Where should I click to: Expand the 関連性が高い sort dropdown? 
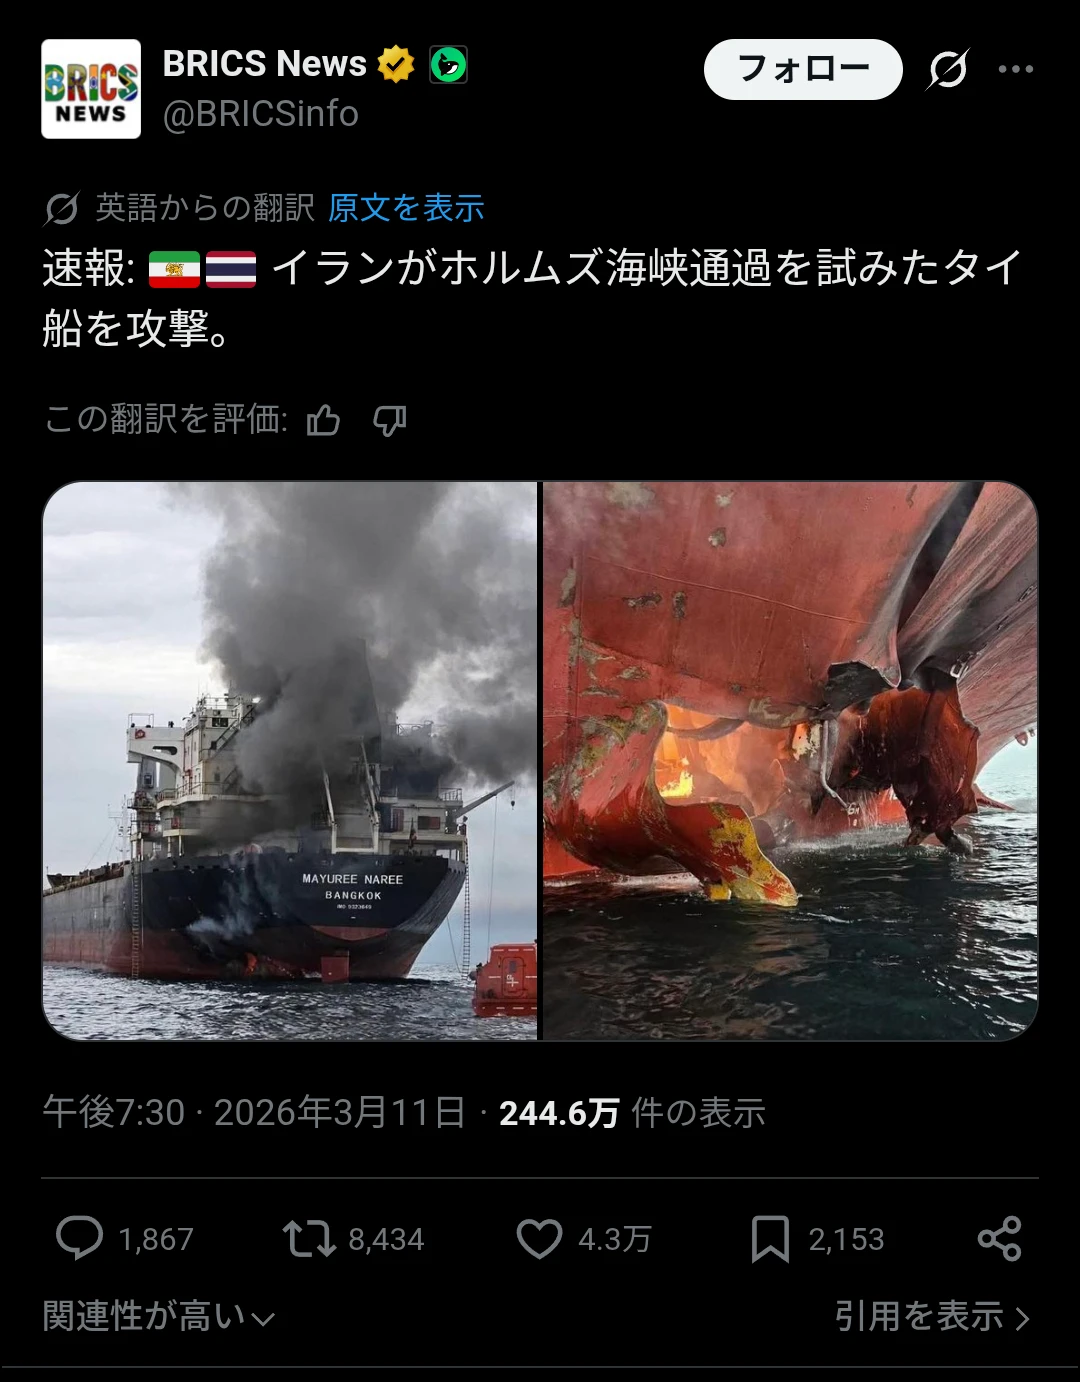pos(159,1316)
